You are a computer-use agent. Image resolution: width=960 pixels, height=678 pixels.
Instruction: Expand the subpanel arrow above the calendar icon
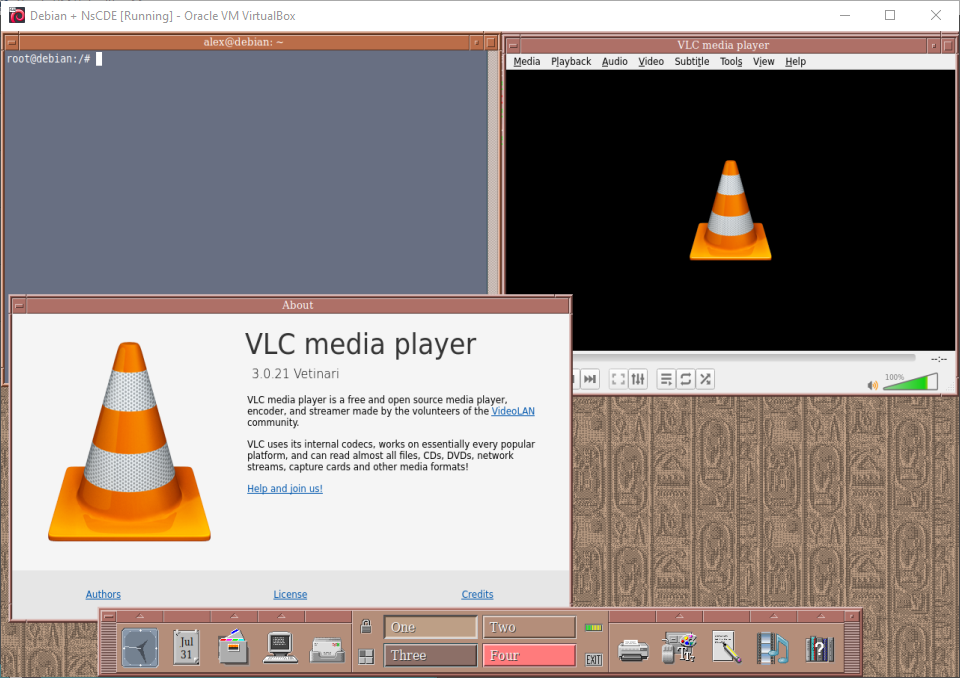coord(187,616)
